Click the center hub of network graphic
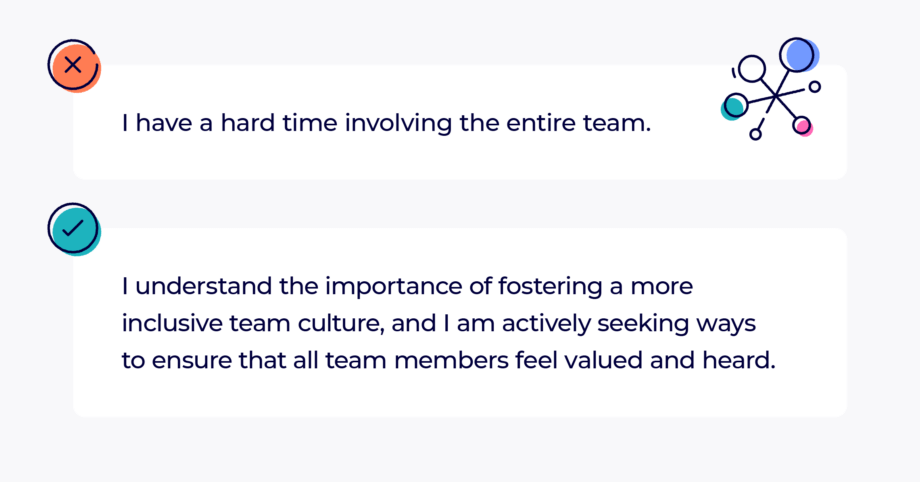The image size is (920, 482). [774, 97]
